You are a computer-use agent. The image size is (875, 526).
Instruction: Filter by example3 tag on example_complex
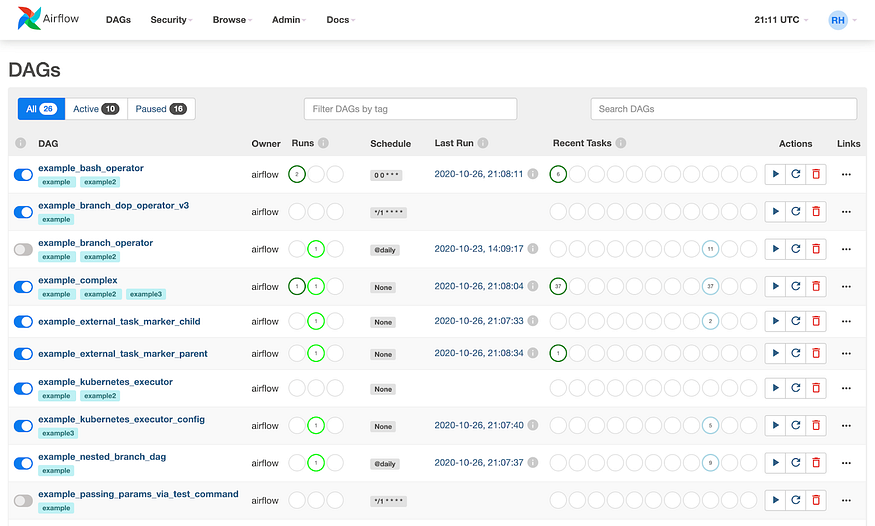coord(146,294)
